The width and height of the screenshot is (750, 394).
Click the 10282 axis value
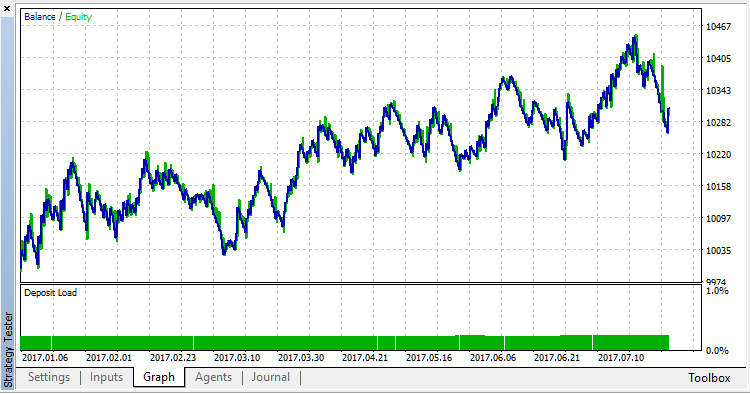[718, 123]
